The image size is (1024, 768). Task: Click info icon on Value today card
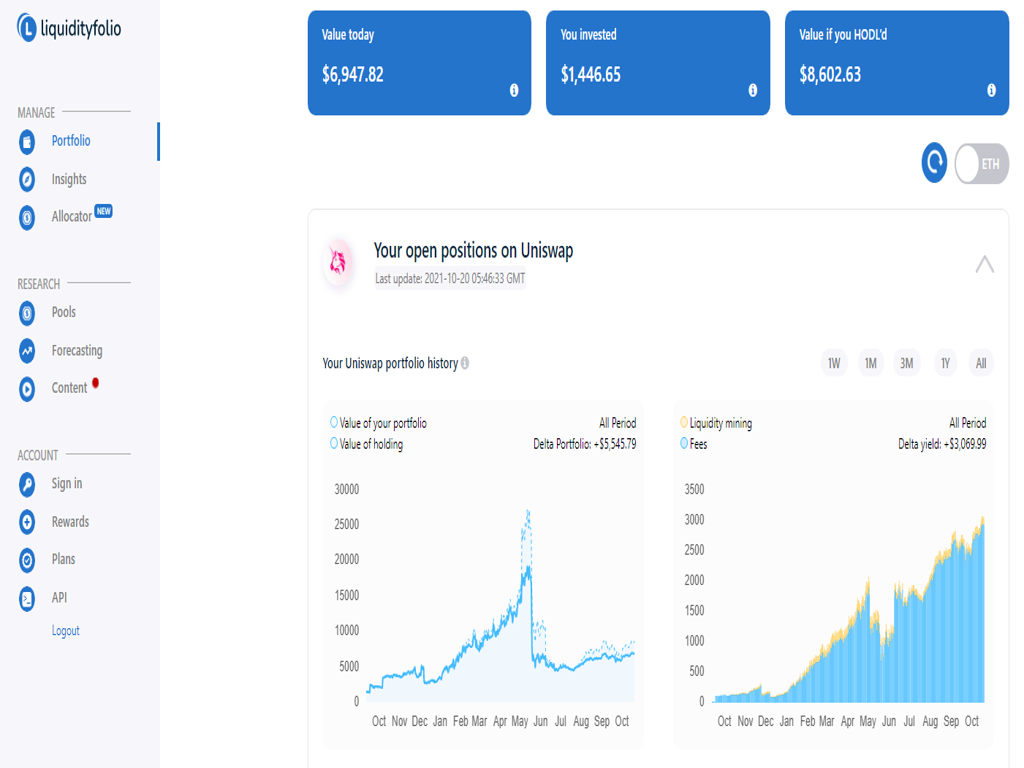tap(514, 90)
